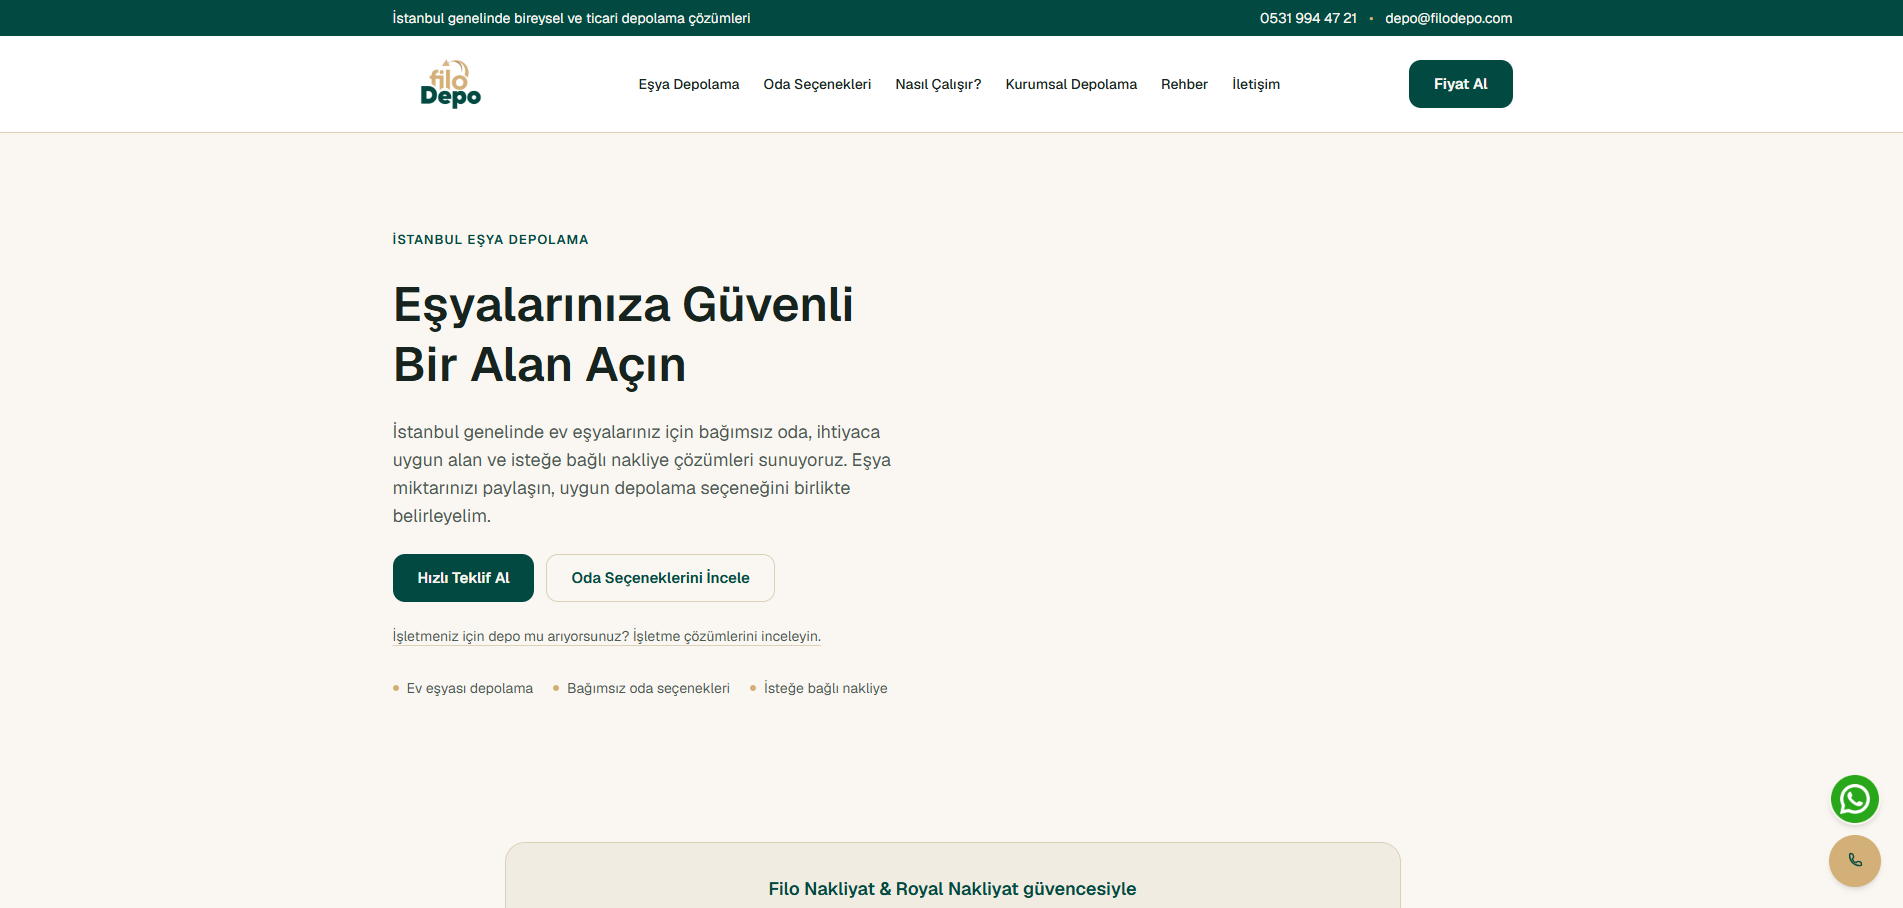Click the Fiyat Al button
Image resolution: width=1903 pixels, height=908 pixels.
click(x=1460, y=84)
